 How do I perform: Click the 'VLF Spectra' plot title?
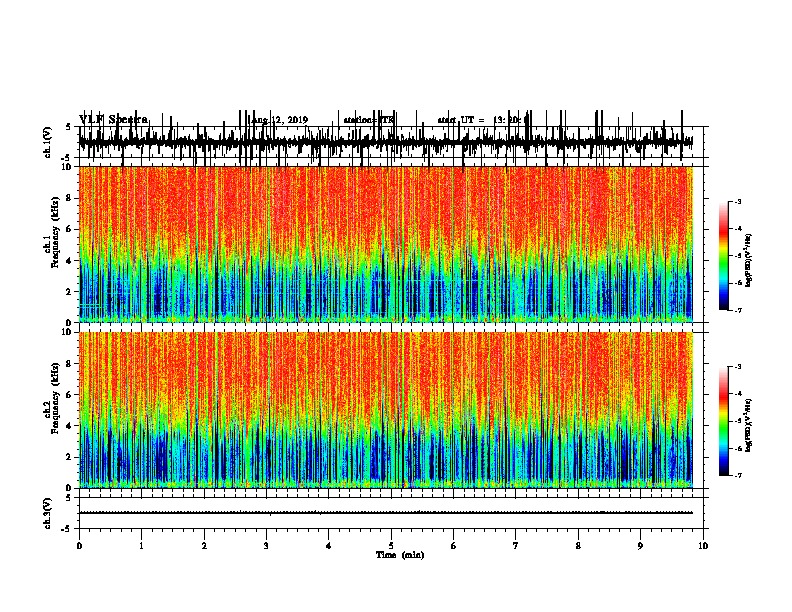[x=113, y=119]
